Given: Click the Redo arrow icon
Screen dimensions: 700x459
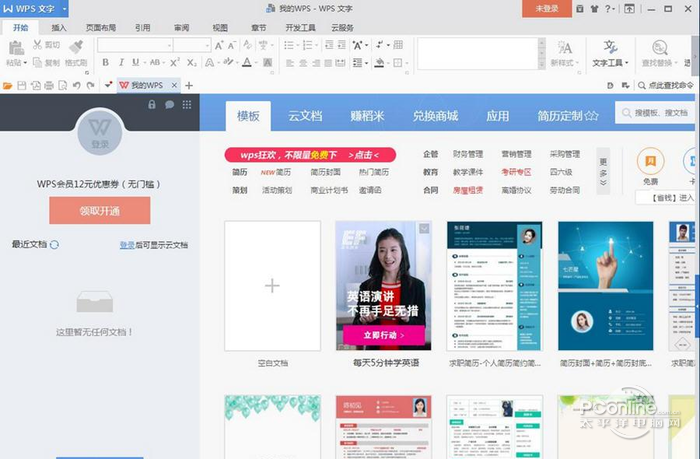Looking at the screenshot, I should pyautogui.click(x=91, y=85).
